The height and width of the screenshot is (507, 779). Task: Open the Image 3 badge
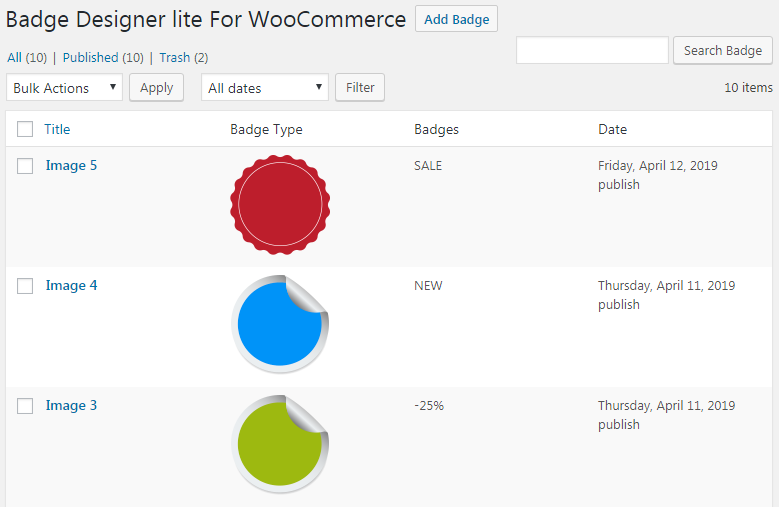tap(72, 405)
